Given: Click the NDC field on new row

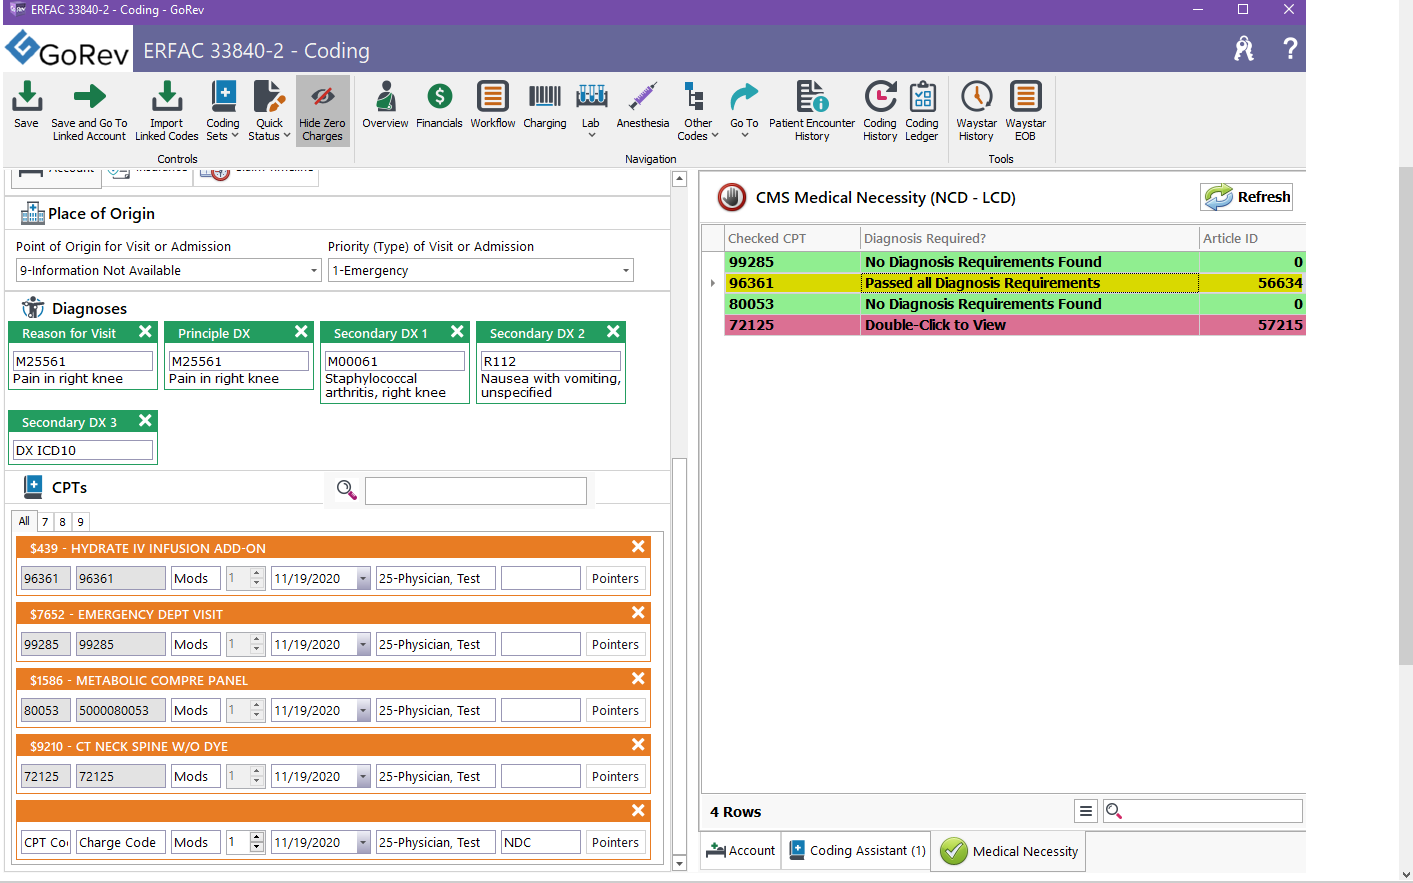Looking at the screenshot, I should tap(541, 842).
